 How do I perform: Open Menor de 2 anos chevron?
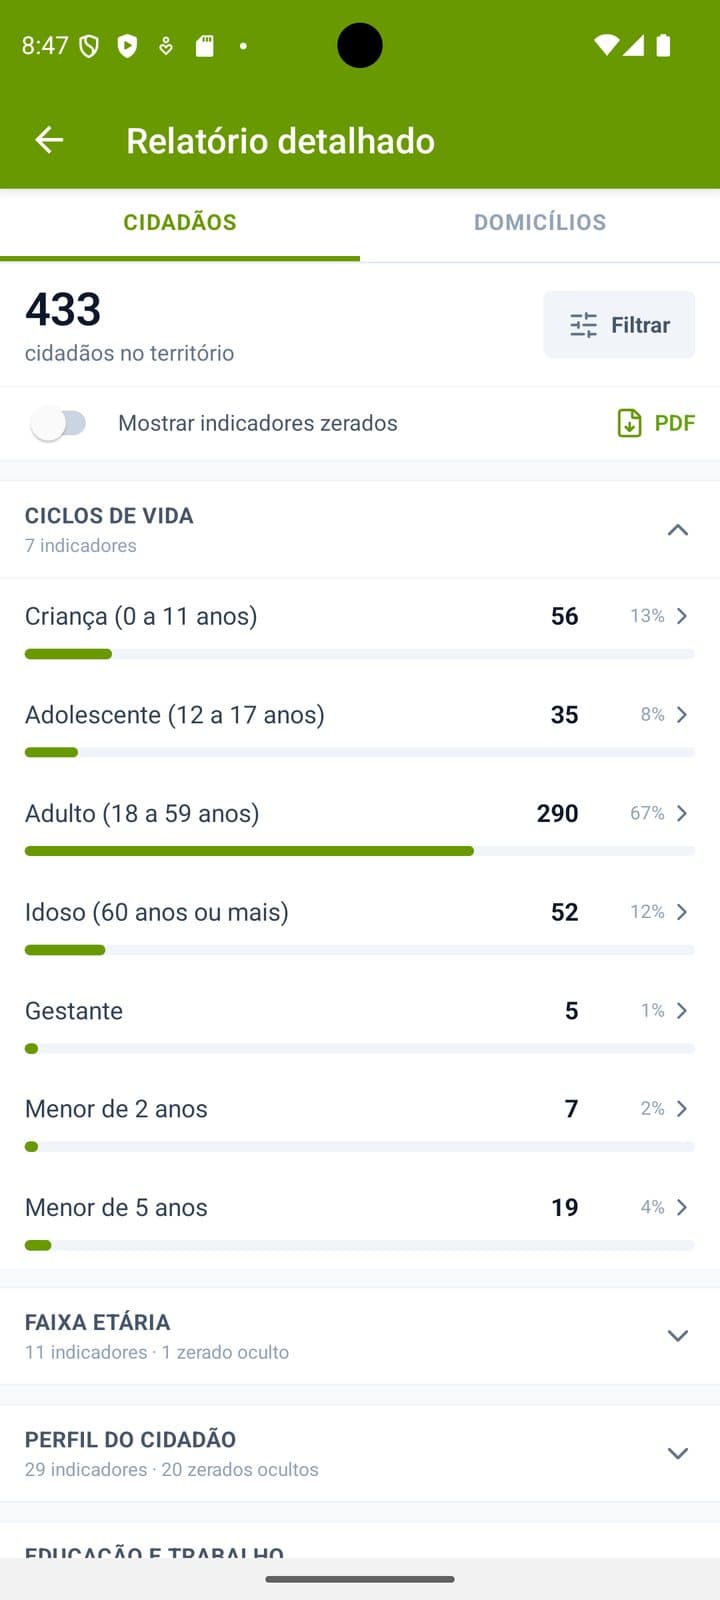(682, 1108)
